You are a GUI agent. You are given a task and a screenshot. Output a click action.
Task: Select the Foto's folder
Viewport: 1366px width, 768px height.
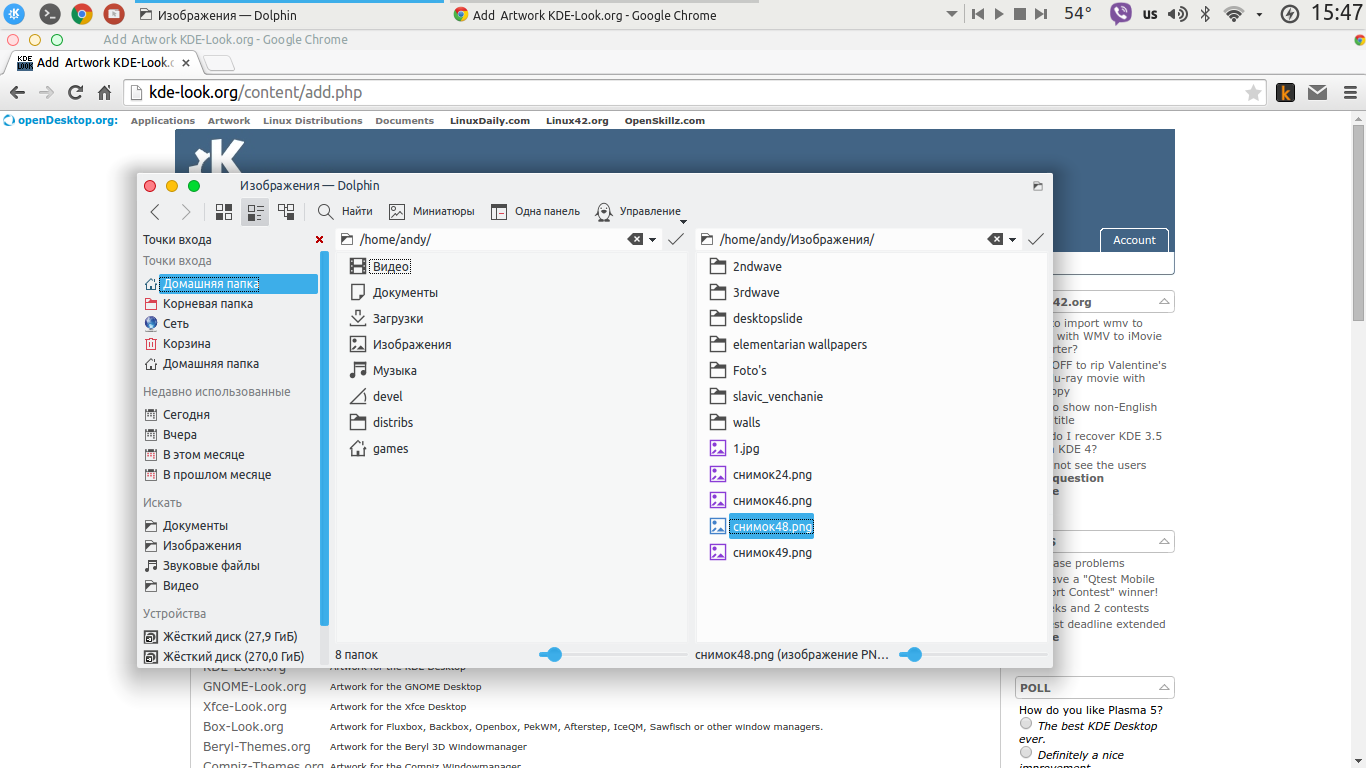tap(738, 370)
